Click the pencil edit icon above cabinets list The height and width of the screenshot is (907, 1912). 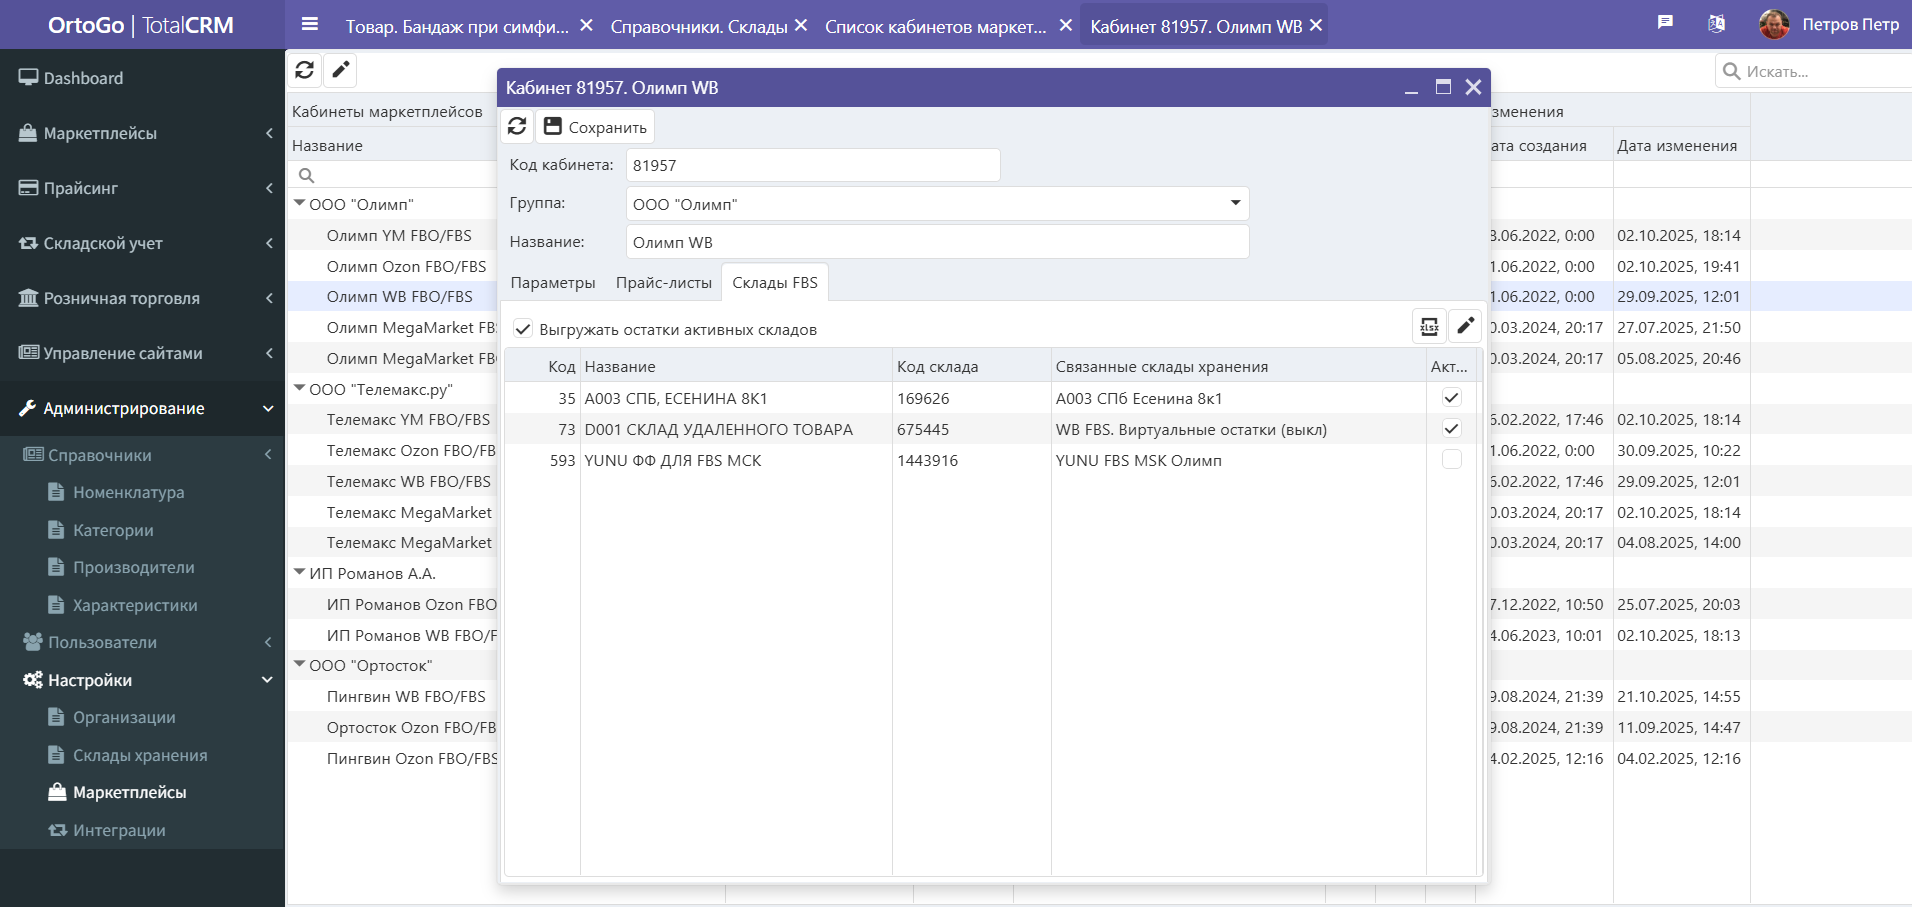(x=341, y=70)
